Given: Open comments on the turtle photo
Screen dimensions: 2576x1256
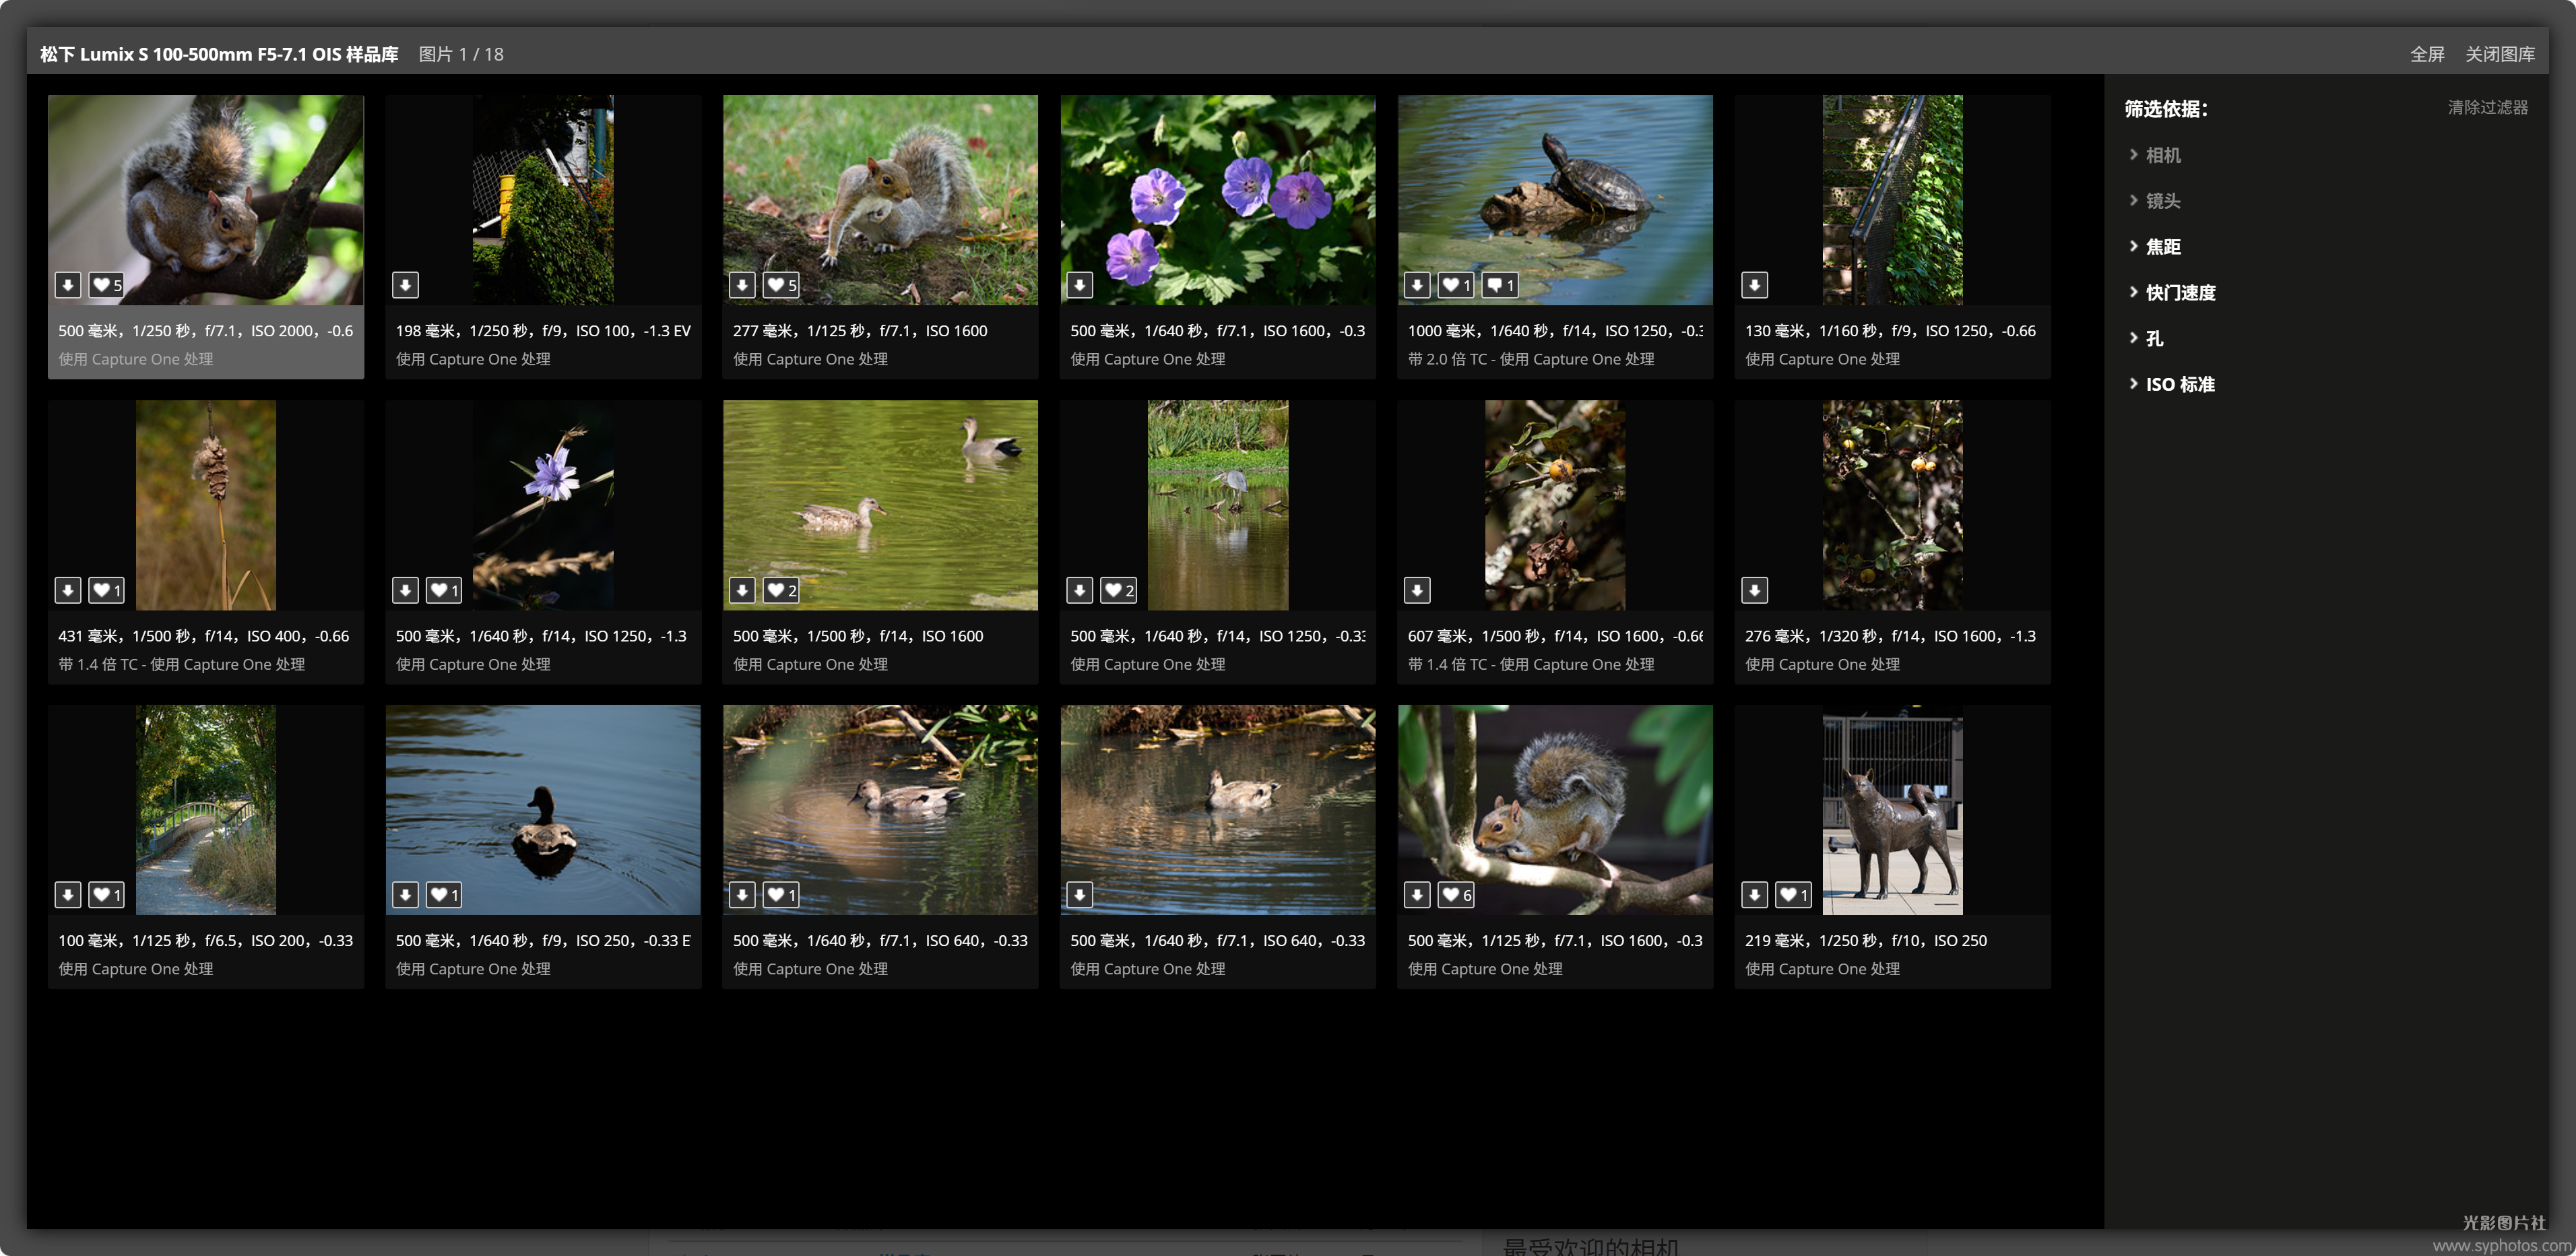Looking at the screenshot, I should click(1500, 285).
